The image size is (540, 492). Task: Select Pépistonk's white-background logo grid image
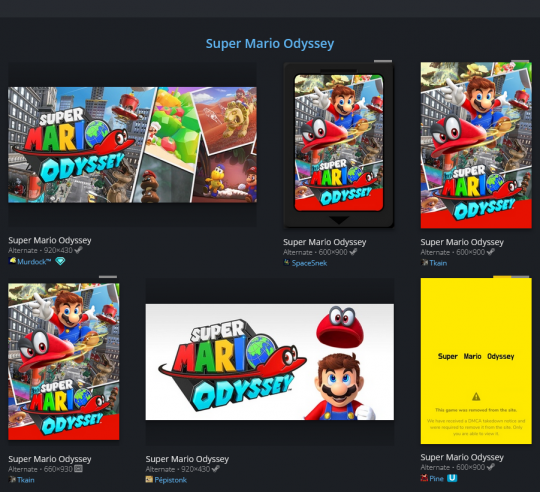(x=270, y=362)
